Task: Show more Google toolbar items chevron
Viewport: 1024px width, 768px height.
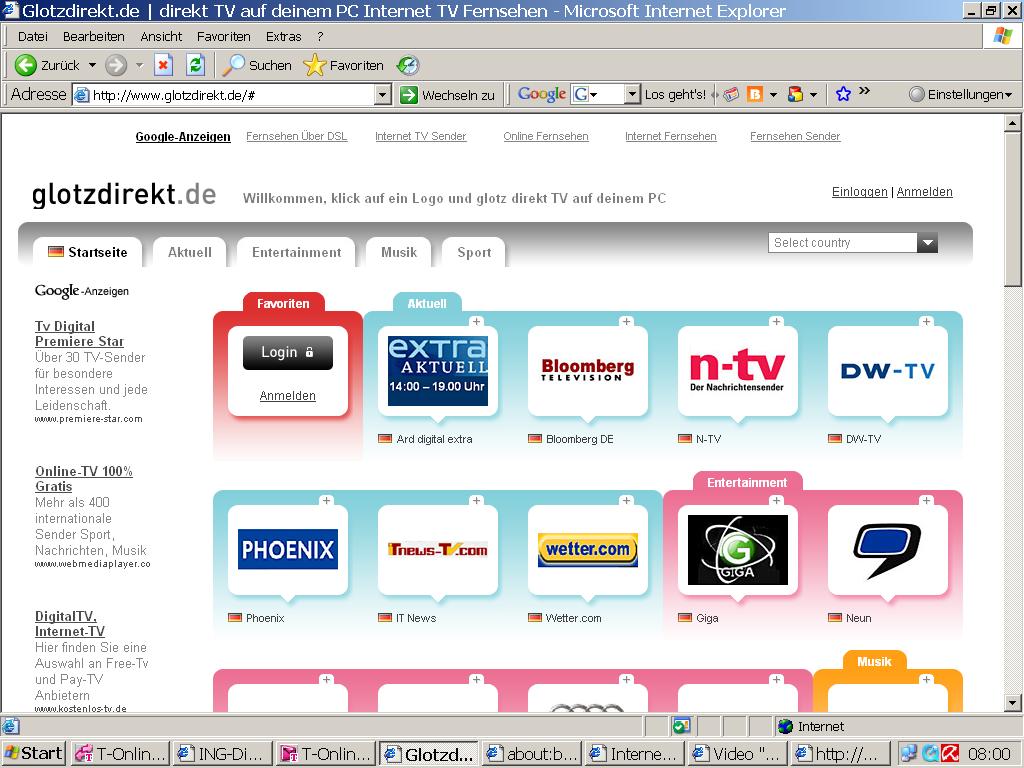Action: pos(864,91)
